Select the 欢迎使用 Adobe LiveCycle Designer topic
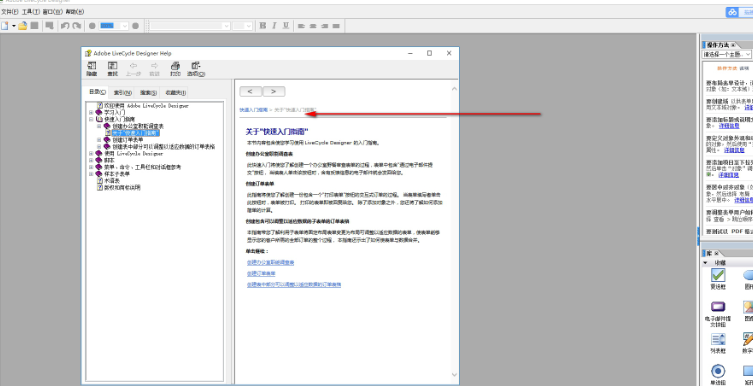Image resolution: width=753 pixels, height=386 pixels. pos(146,105)
